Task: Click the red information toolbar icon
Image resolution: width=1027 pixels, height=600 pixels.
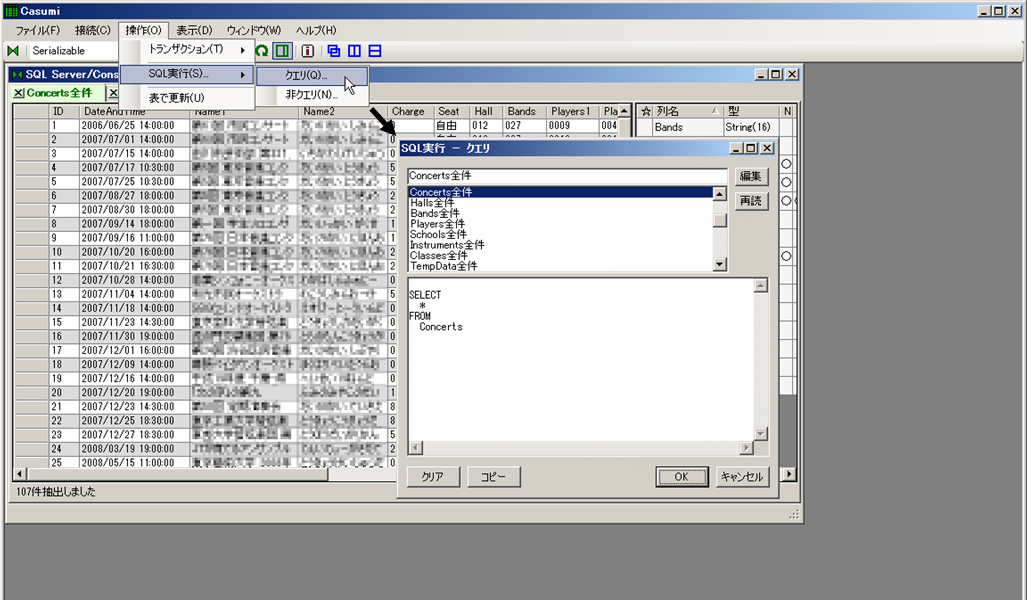Action: [308, 50]
